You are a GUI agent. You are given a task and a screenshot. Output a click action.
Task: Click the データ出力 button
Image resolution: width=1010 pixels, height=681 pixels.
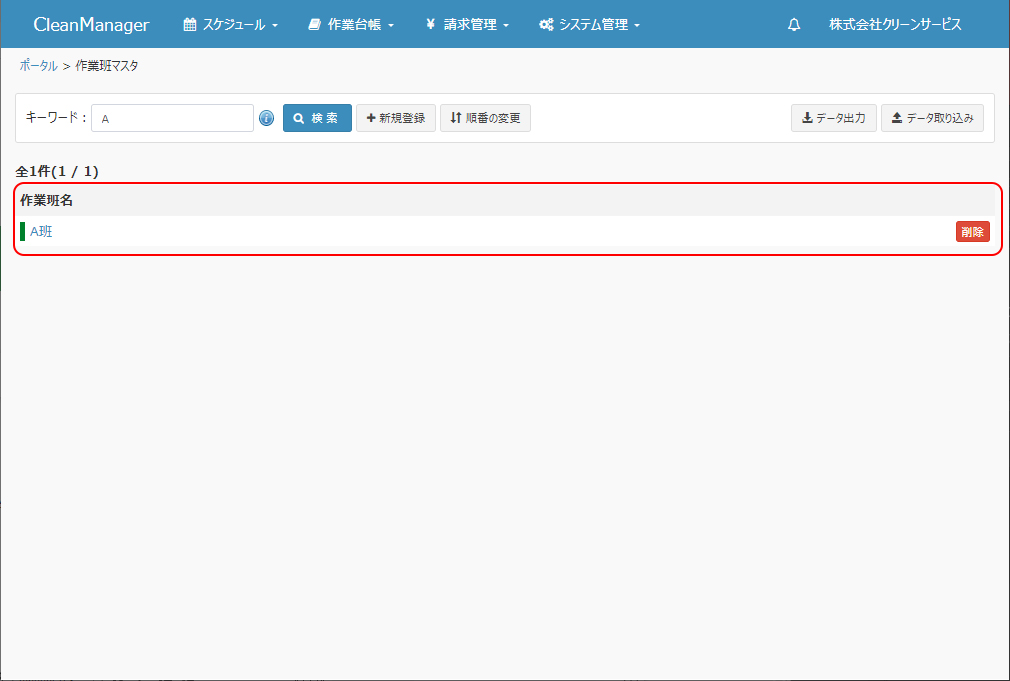834,118
